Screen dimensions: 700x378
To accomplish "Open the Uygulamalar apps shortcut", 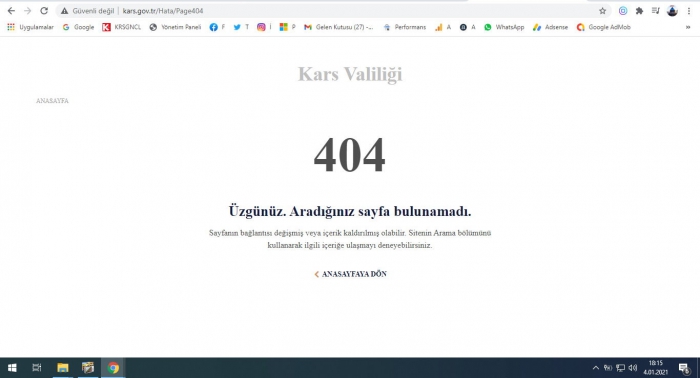I will point(30,27).
